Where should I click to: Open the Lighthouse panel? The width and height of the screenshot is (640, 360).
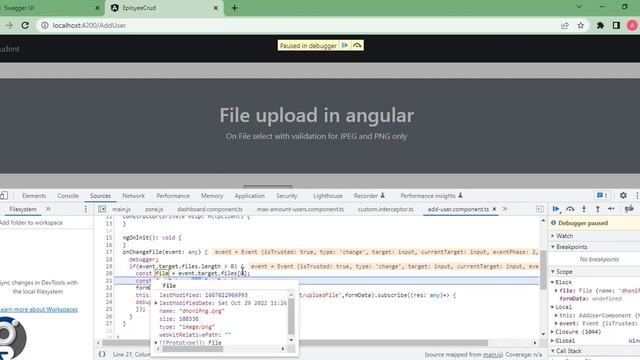point(328,196)
